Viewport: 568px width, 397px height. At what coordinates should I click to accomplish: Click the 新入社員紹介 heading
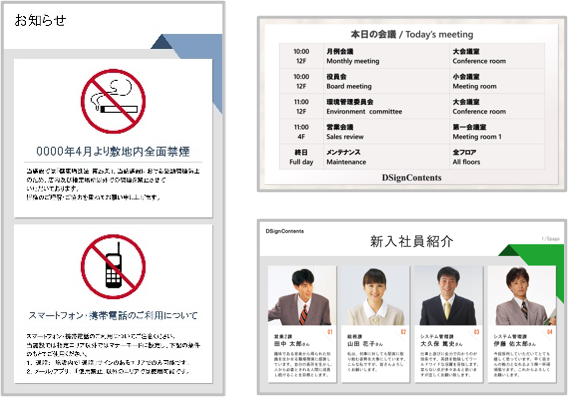[412, 241]
